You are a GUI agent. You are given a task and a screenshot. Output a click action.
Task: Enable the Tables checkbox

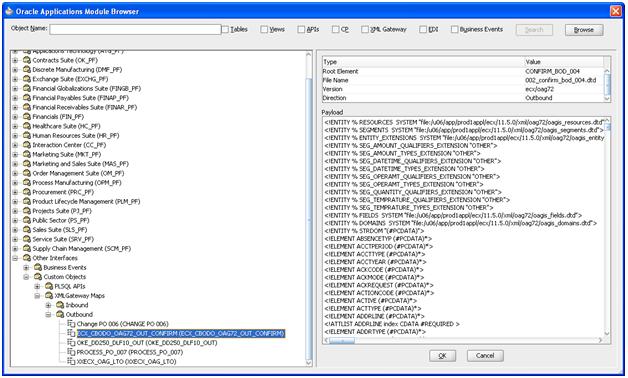(x=225, y=29)
